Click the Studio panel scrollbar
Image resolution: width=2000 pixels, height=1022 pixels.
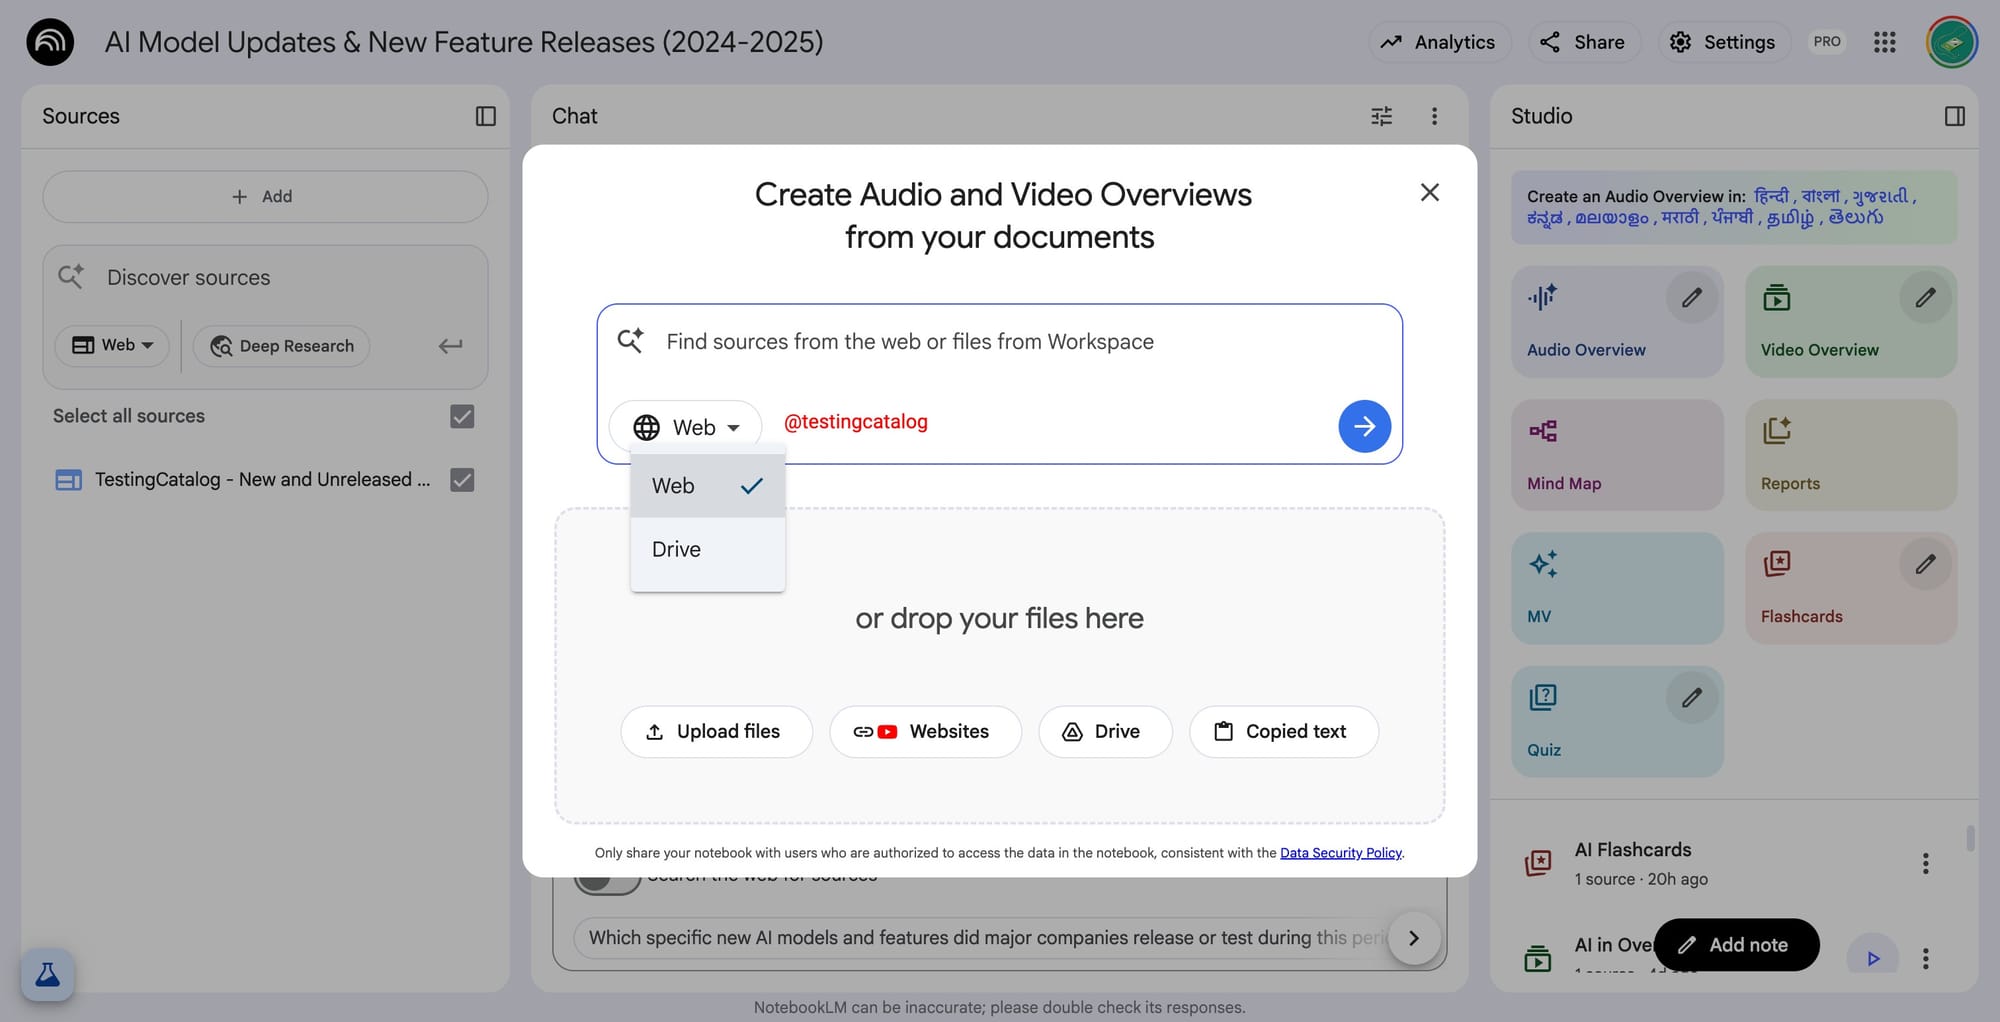[1970, 838]
